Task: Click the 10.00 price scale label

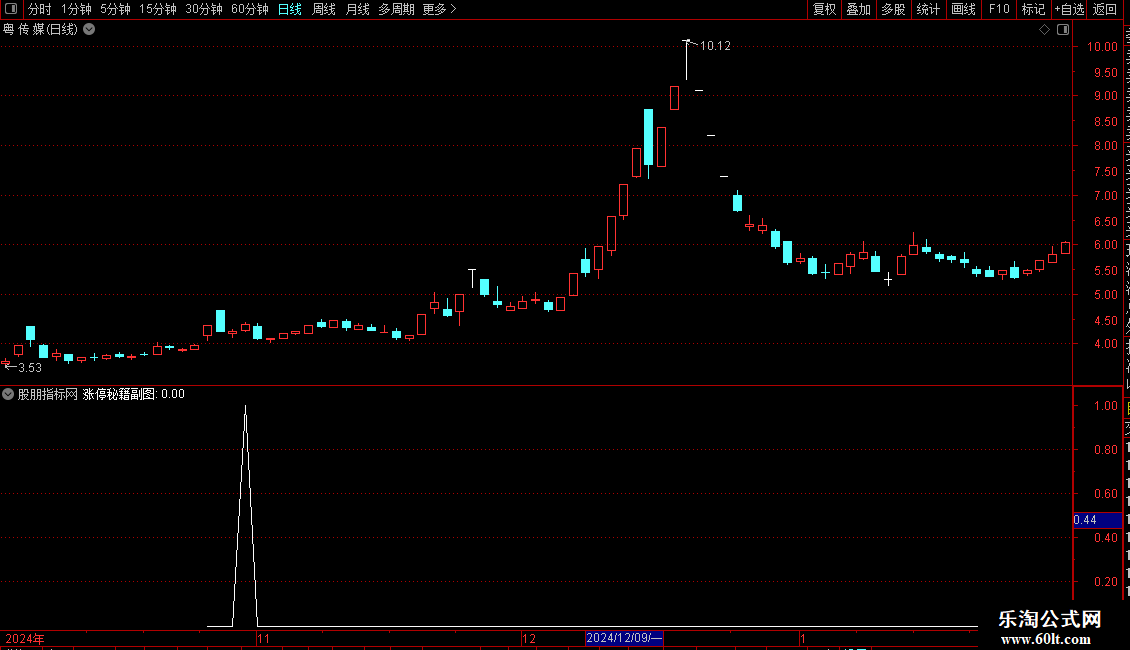Action: tap(1102, 46)
